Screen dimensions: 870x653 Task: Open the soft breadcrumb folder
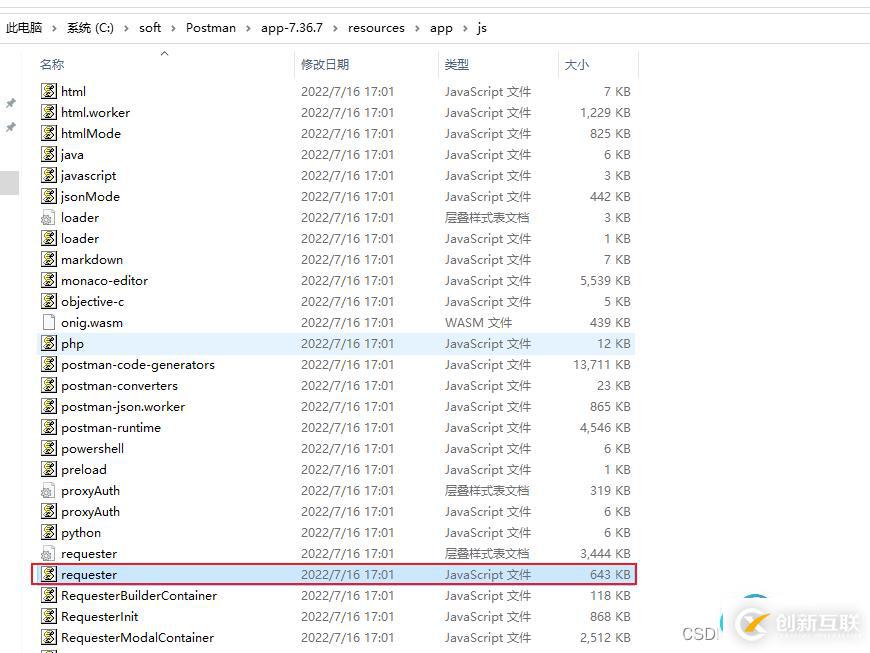click(x=150, y=28)
